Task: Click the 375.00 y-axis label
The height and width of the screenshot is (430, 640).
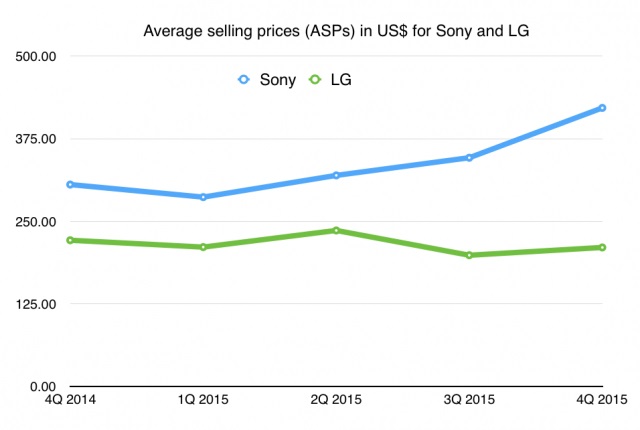Action: 36,139
